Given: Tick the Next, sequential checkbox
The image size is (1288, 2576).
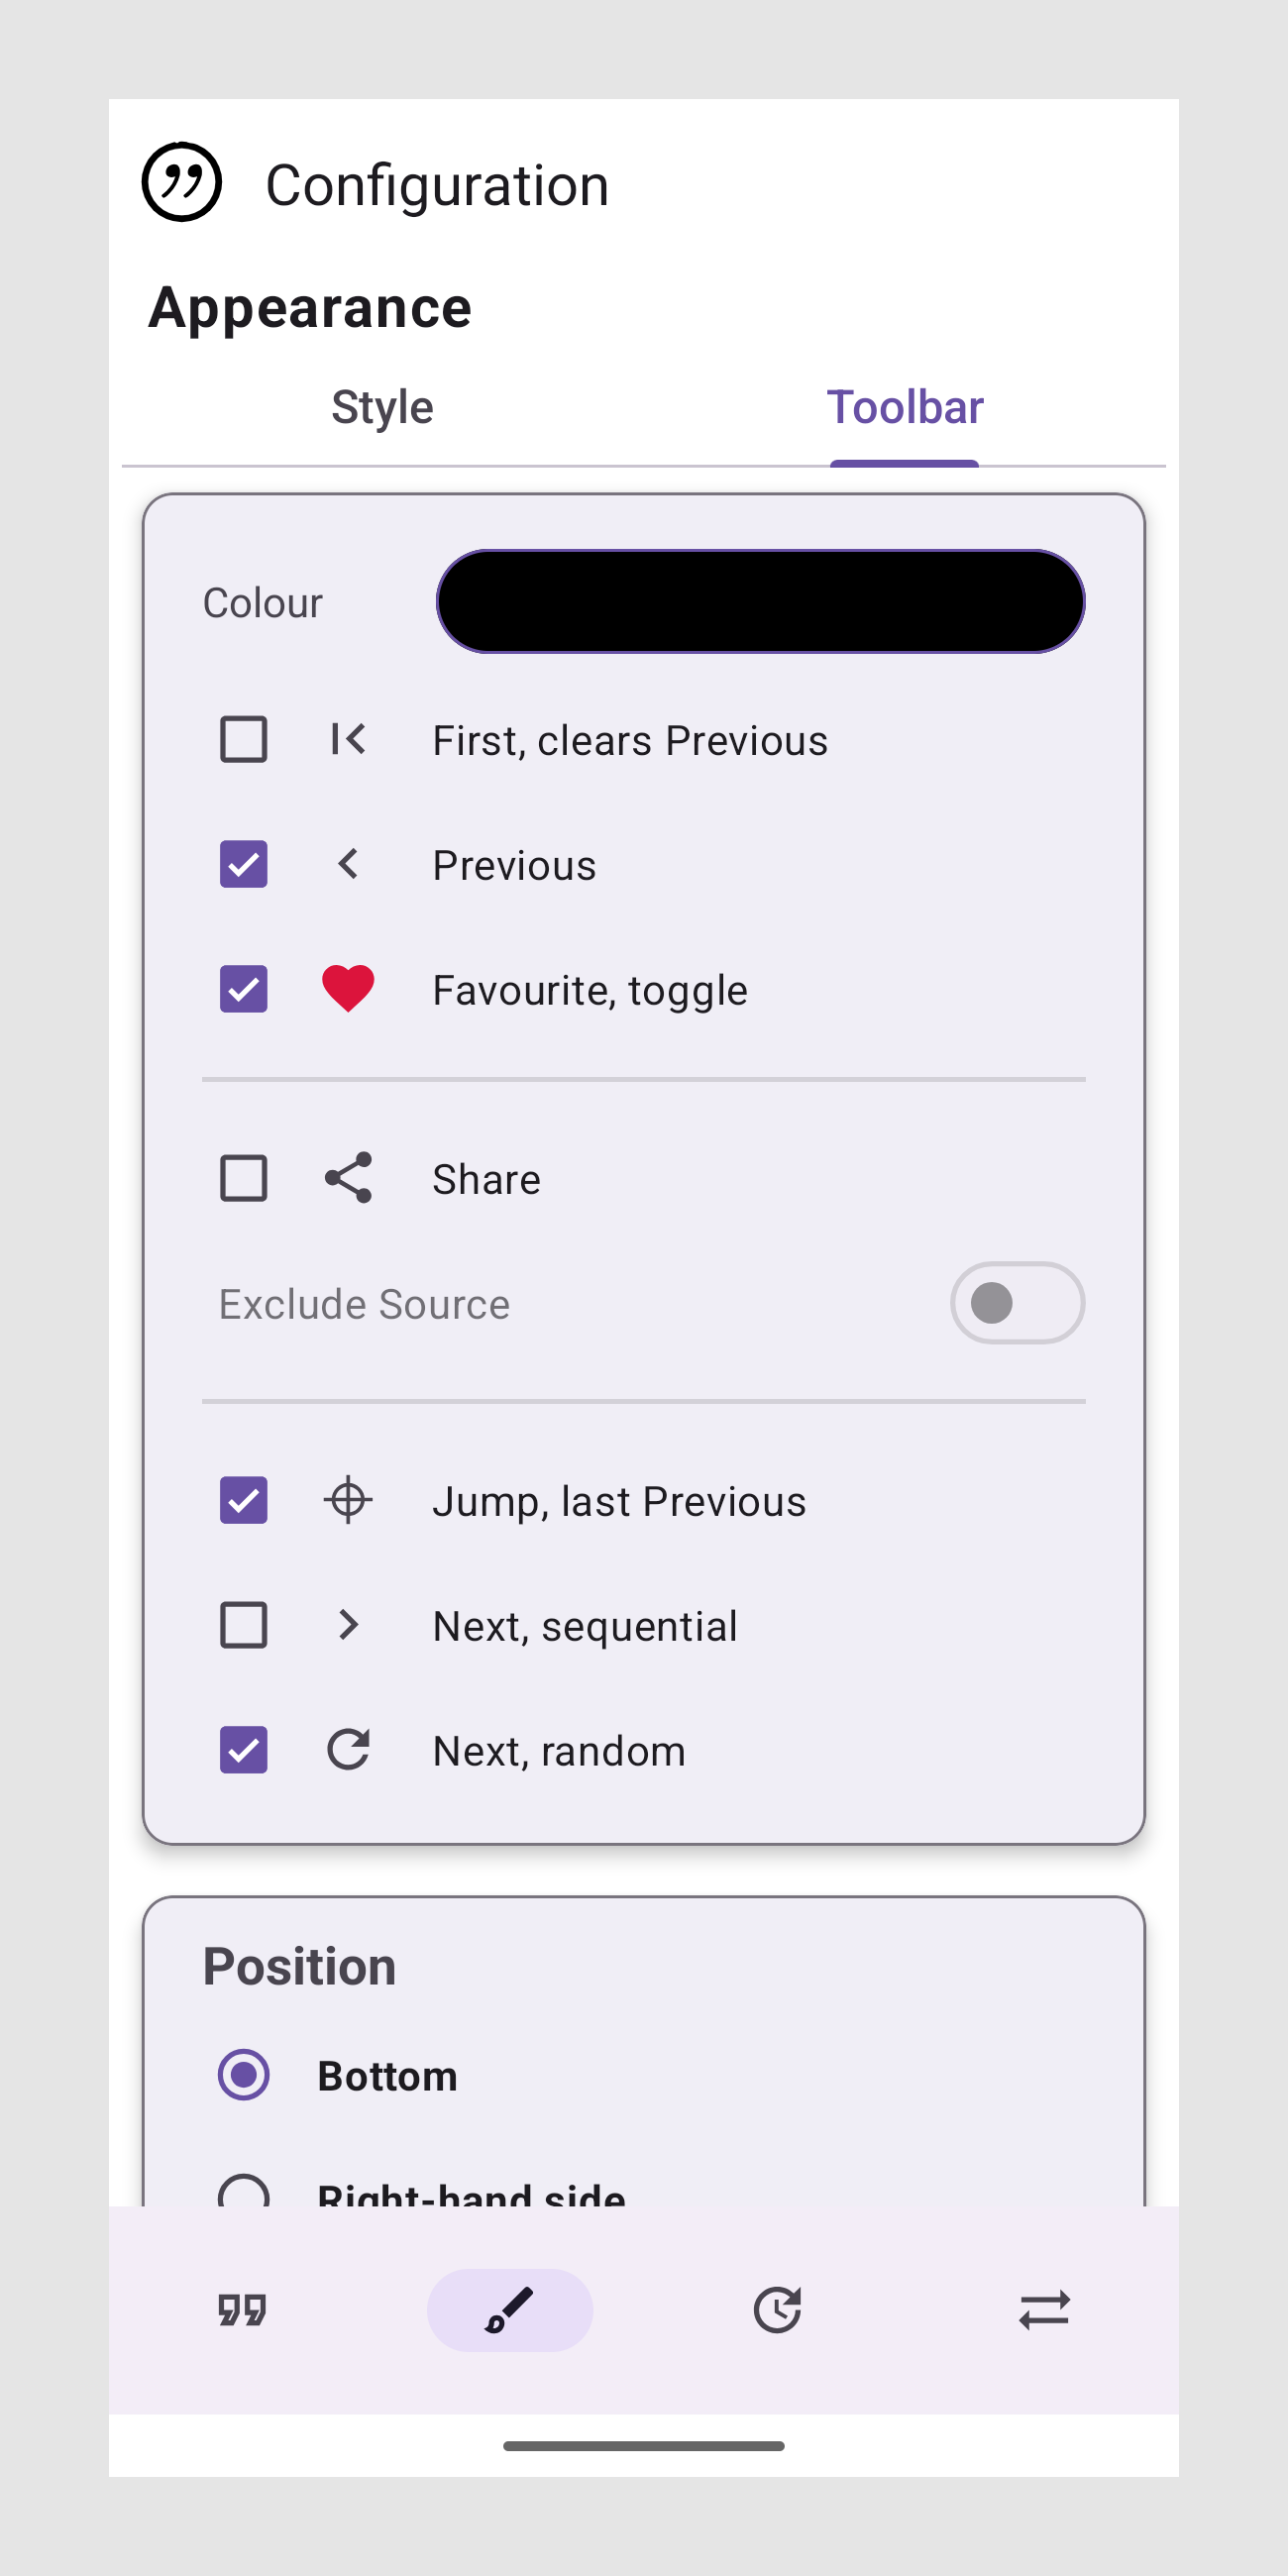Looking at the screenshot, I should pyautogui.click(x=243, y=1625).
